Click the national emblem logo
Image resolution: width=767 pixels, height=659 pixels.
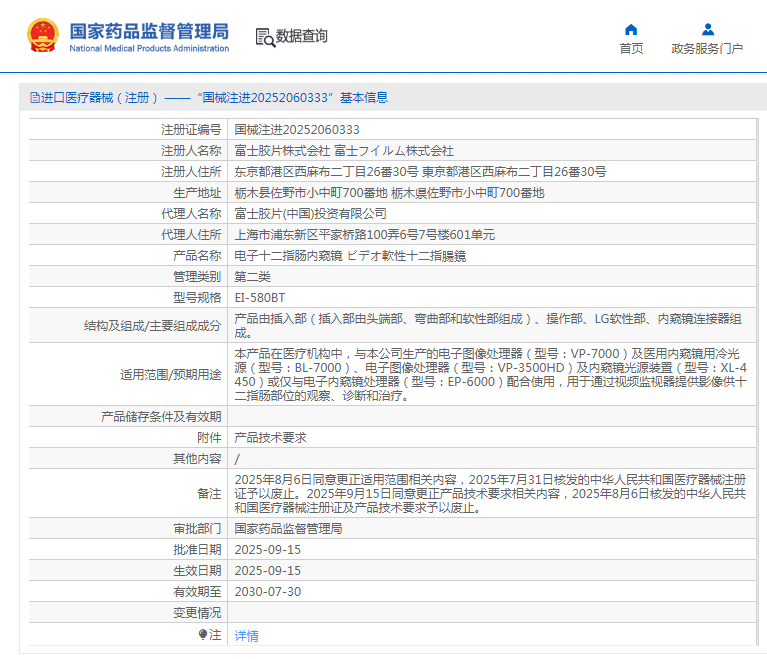(43, 35)
